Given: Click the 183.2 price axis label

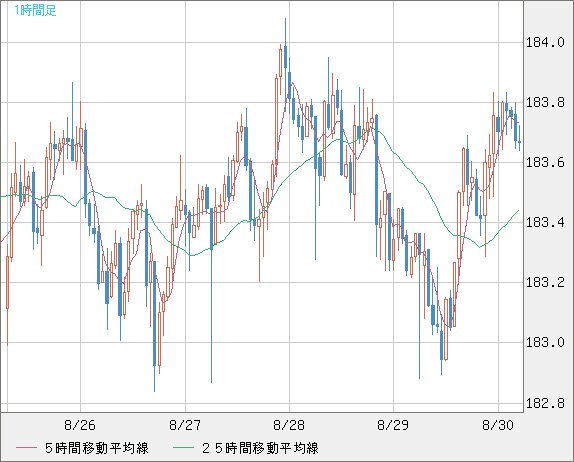Looking at the screenshot, I should (x=545, y=283).
